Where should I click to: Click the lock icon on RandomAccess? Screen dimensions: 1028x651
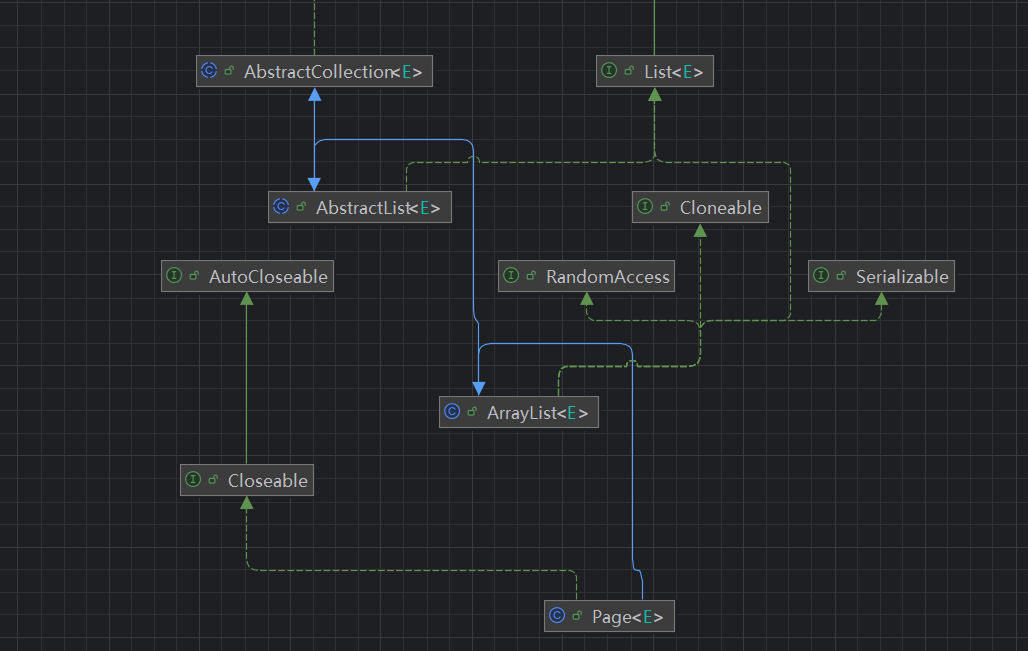[531, 275]
